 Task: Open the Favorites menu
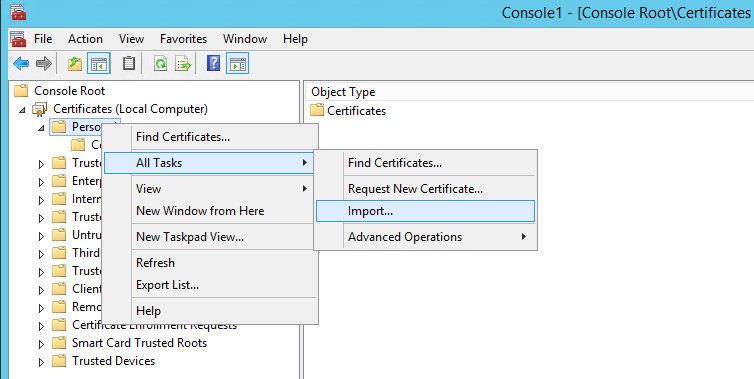183,38
